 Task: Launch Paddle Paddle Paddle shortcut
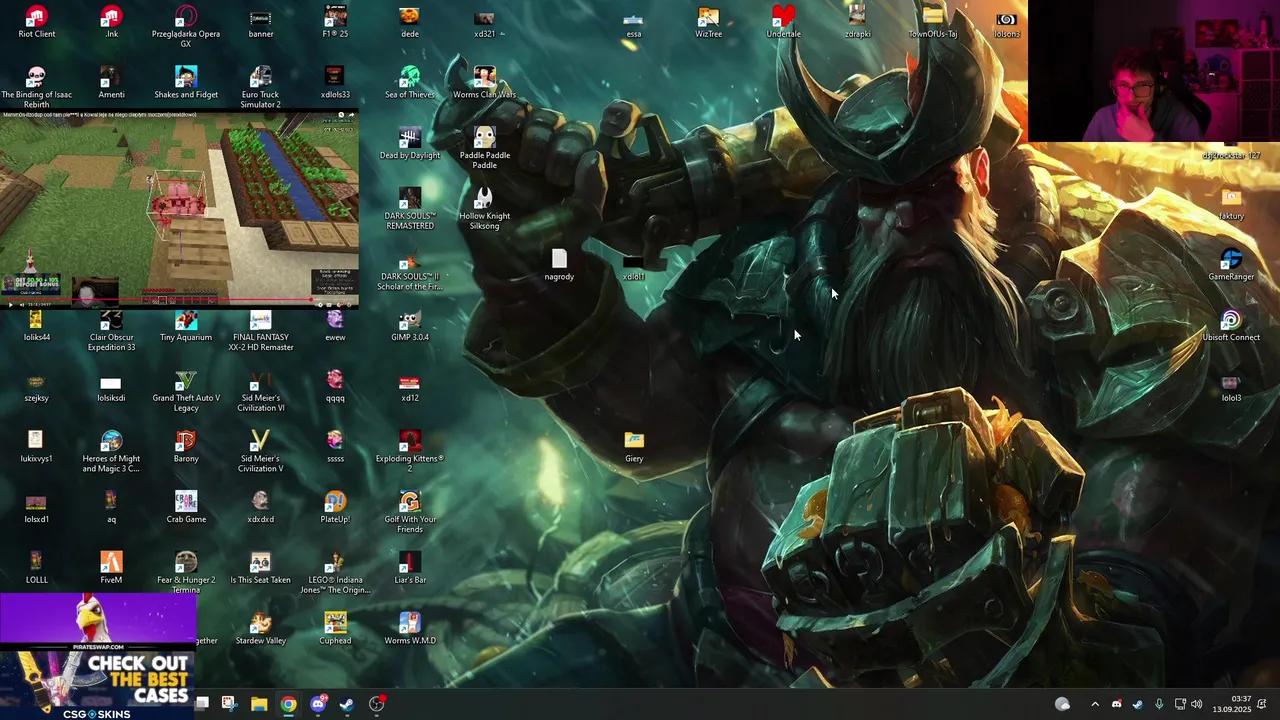point(485,148)
